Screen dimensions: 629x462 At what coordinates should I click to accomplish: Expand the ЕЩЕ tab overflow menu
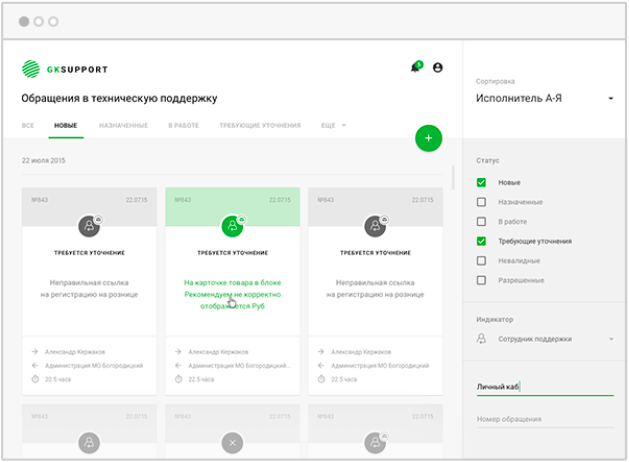coord(332,125)
